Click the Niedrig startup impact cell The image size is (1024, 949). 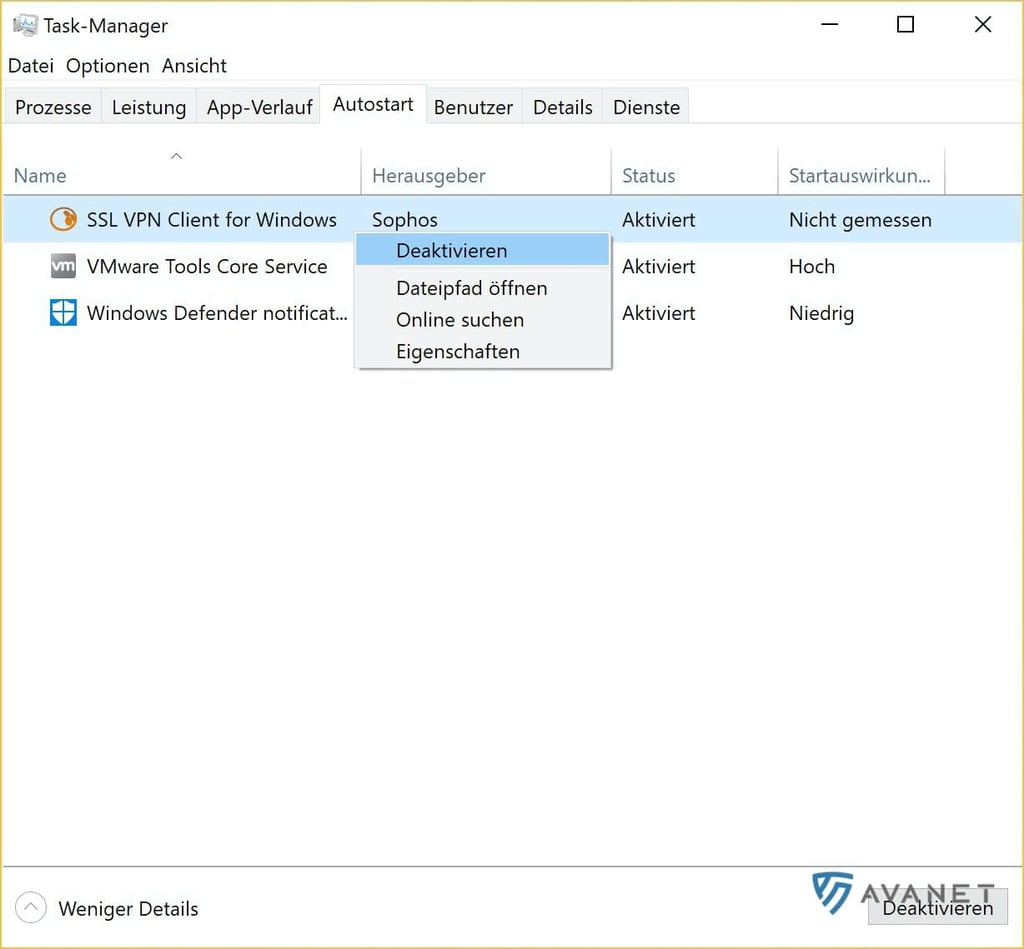(x=821, y=314)
